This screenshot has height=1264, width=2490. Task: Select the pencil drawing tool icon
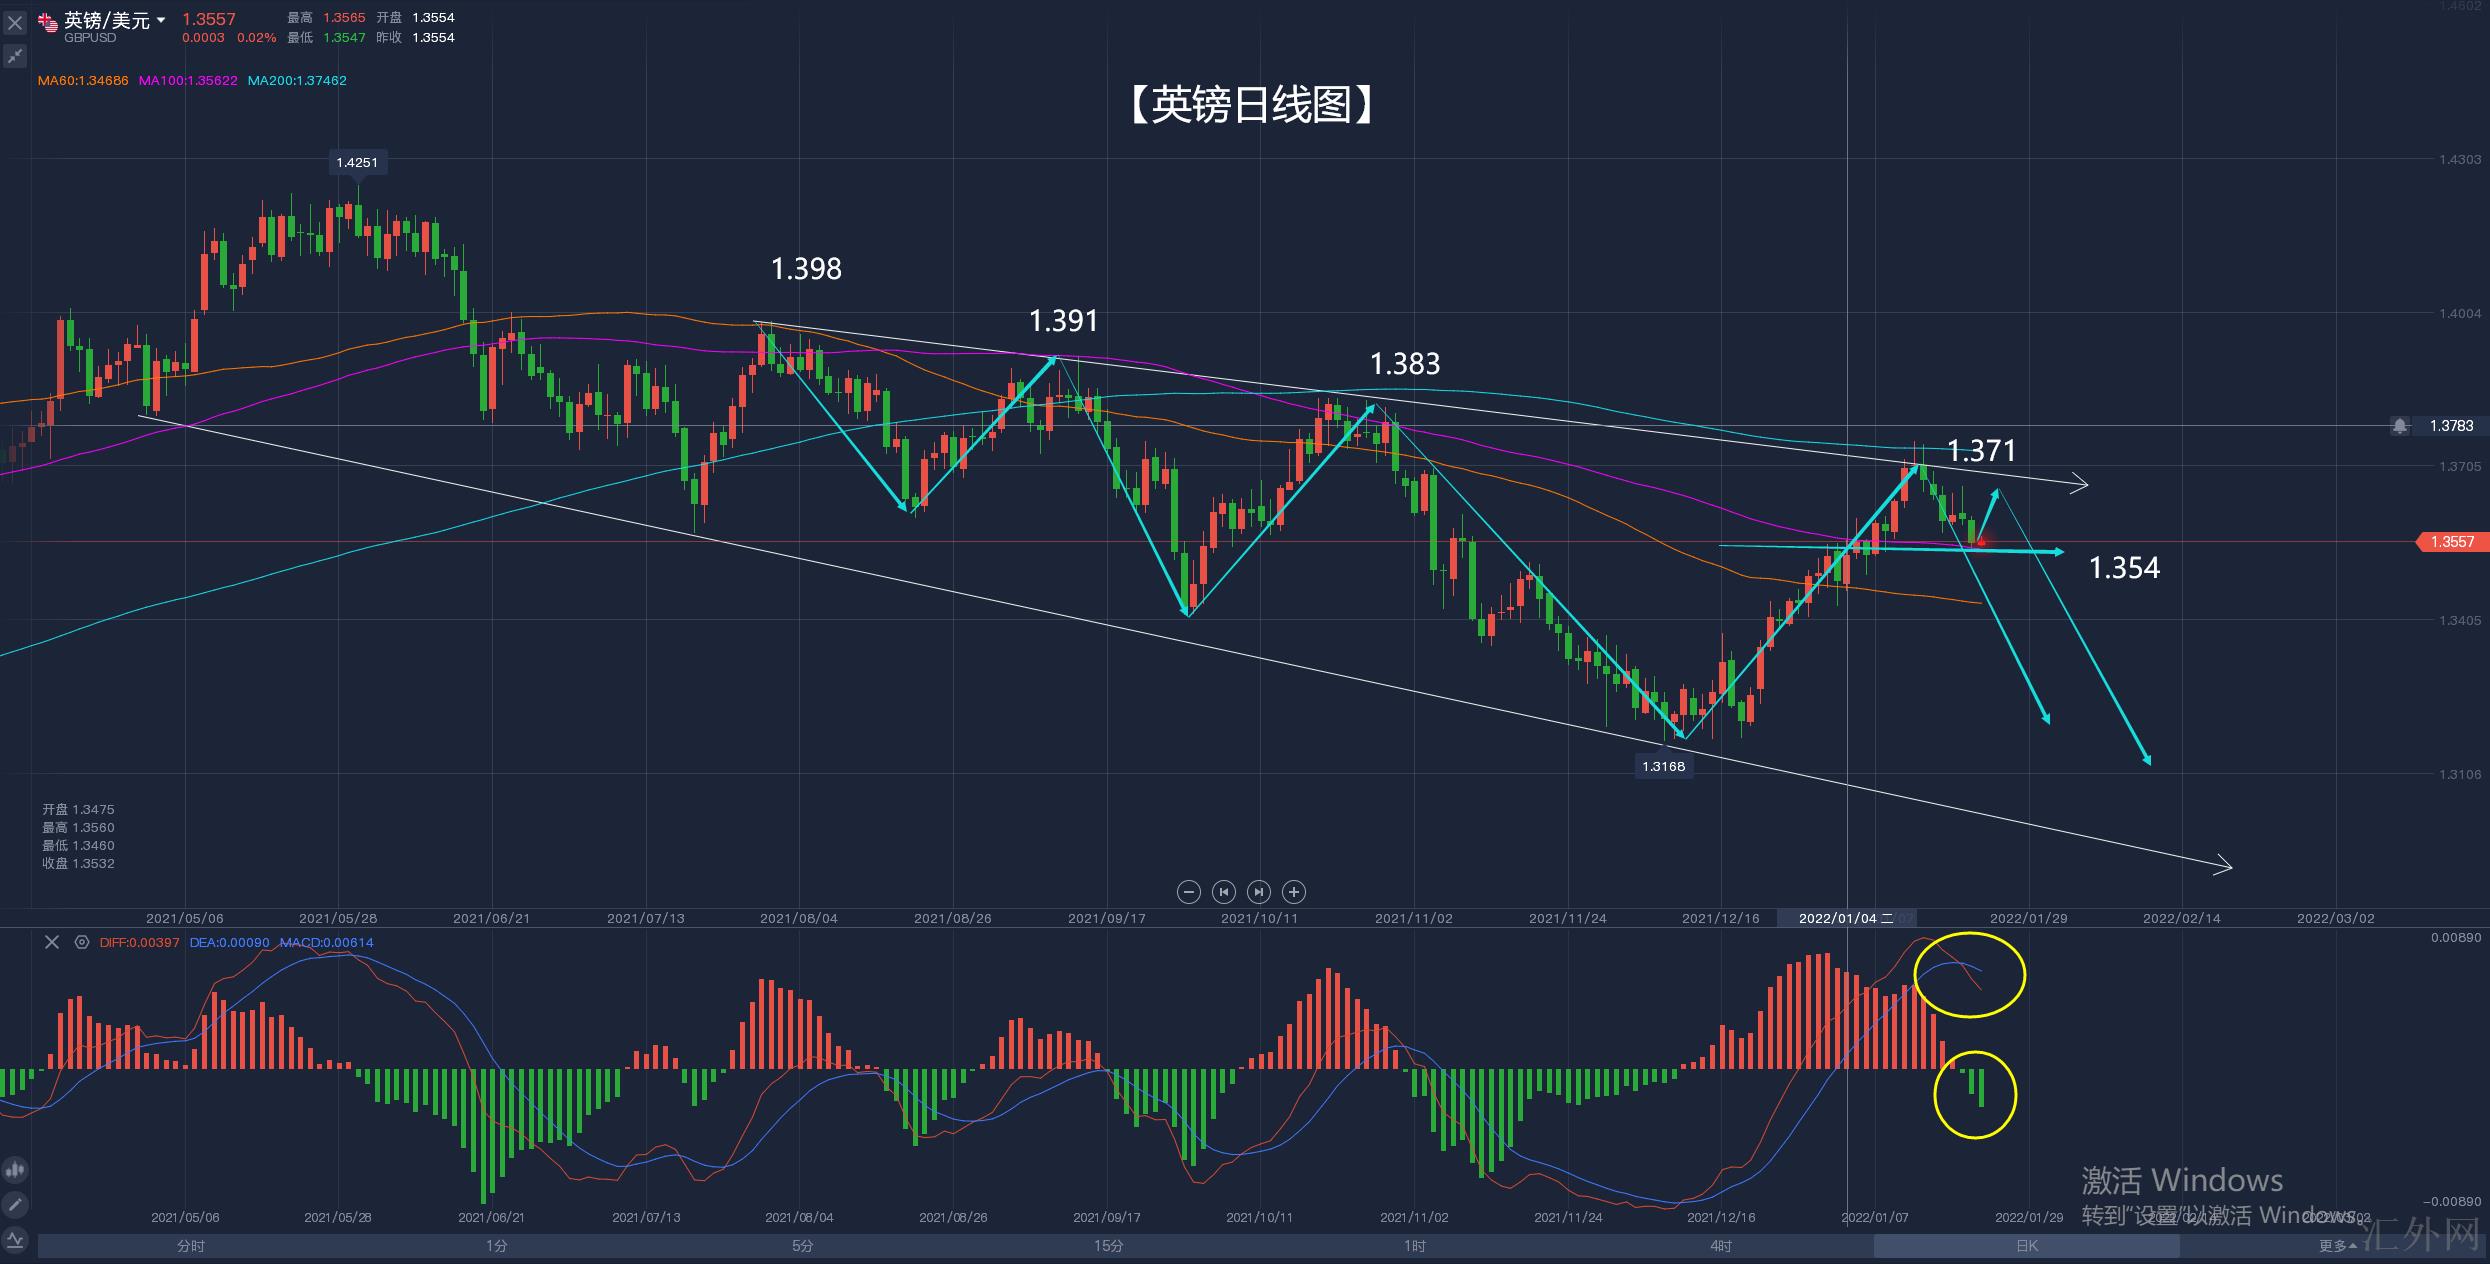point(15,1205)
